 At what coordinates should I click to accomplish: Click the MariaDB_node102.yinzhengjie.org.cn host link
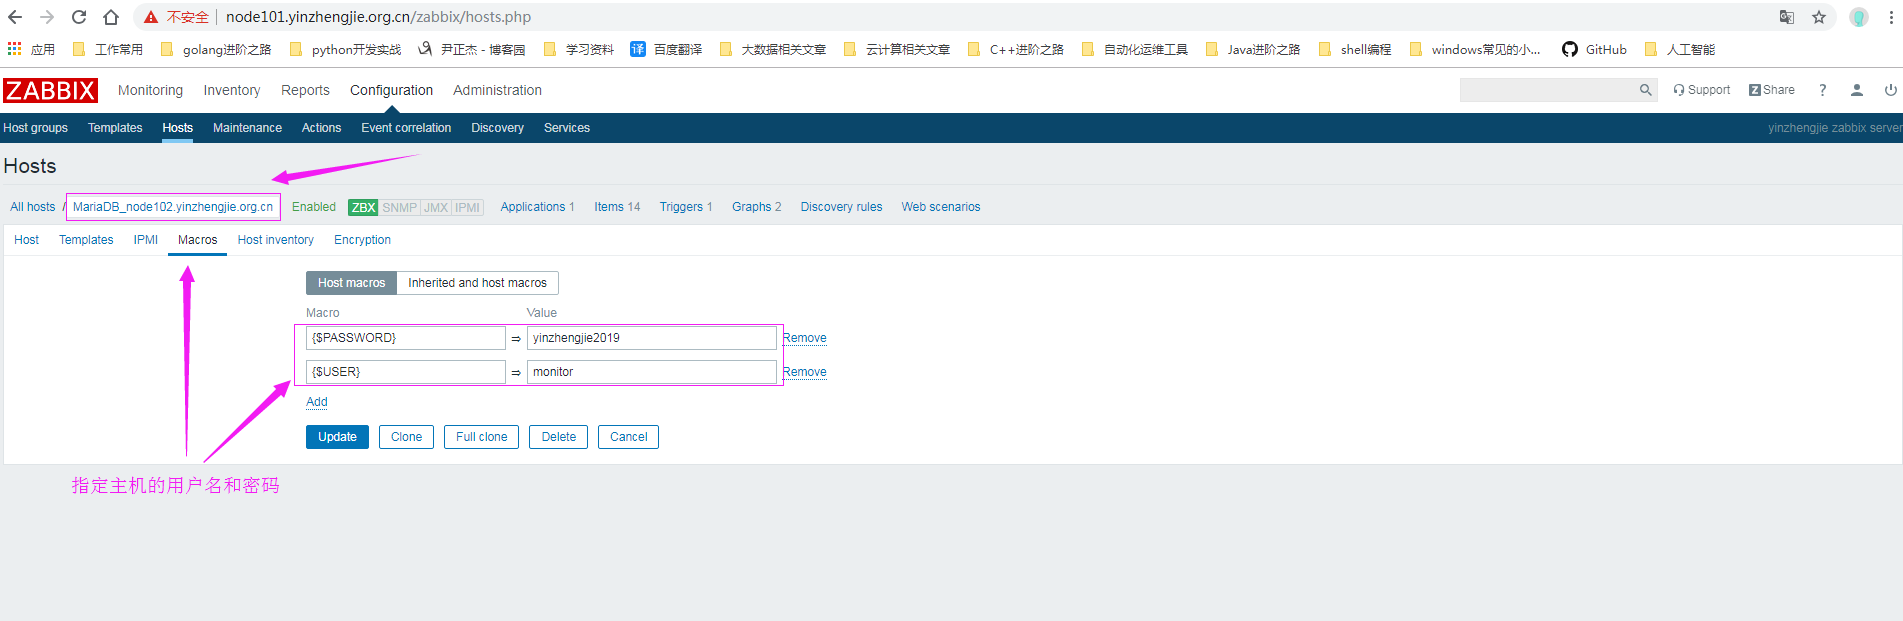[x=173, y=207]
